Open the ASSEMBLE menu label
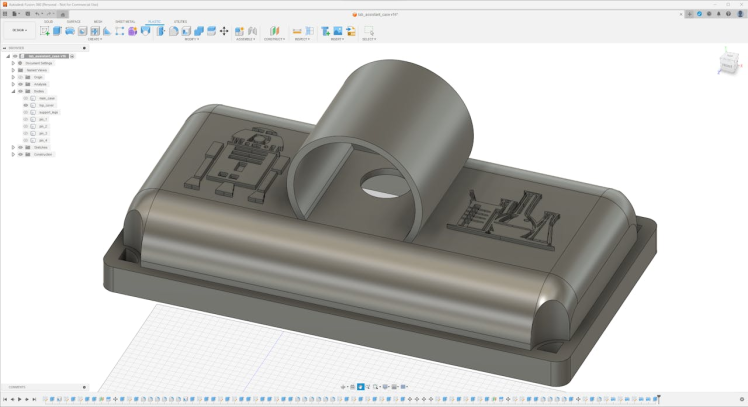 coord(245,39)
